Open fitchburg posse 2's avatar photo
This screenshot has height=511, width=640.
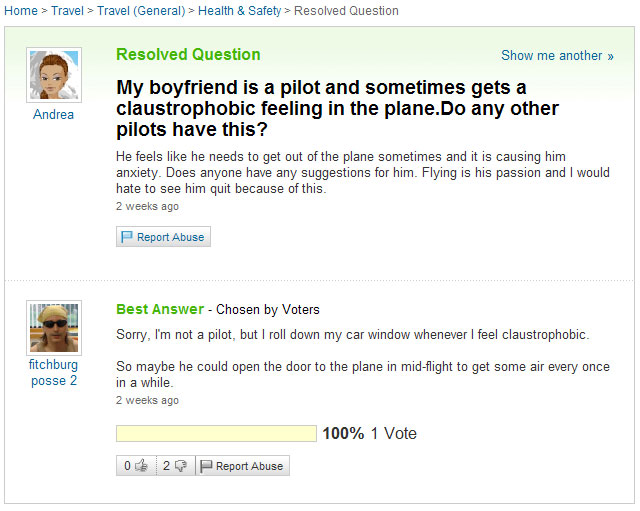point(53,327)
